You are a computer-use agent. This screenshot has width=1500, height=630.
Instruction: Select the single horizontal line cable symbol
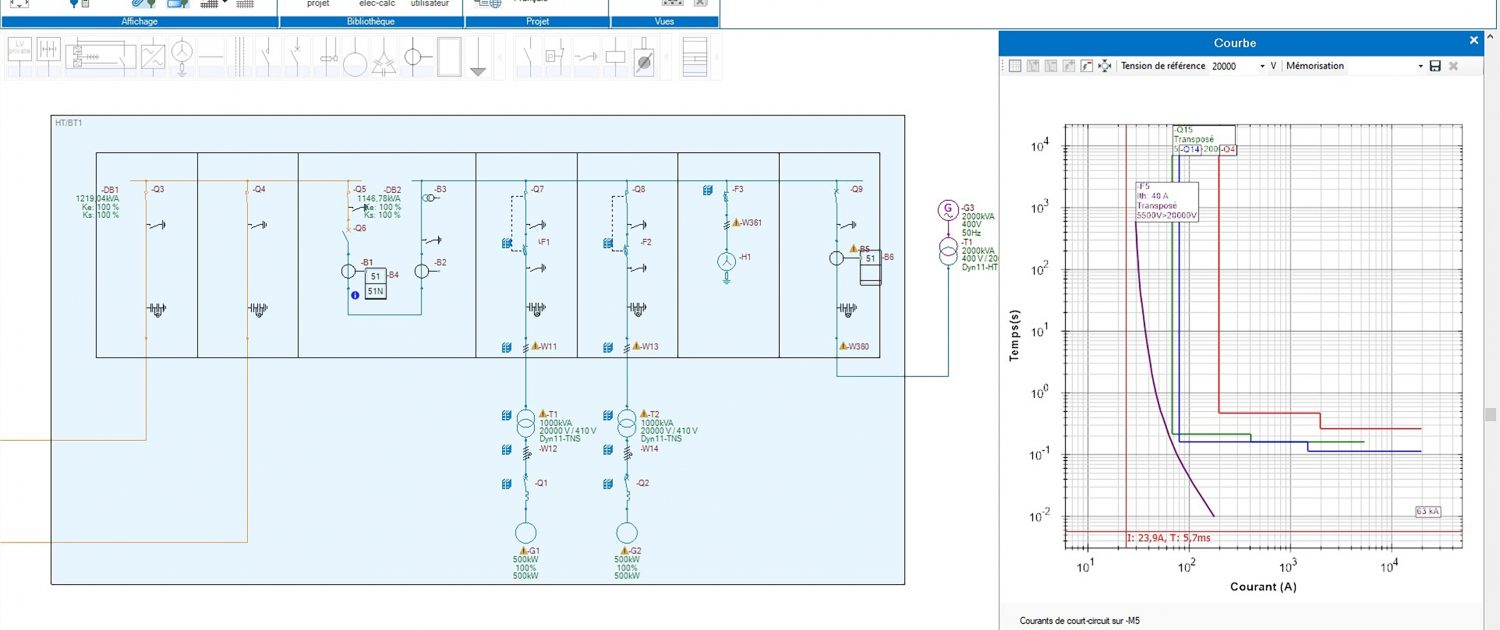[x=210, y=55]
